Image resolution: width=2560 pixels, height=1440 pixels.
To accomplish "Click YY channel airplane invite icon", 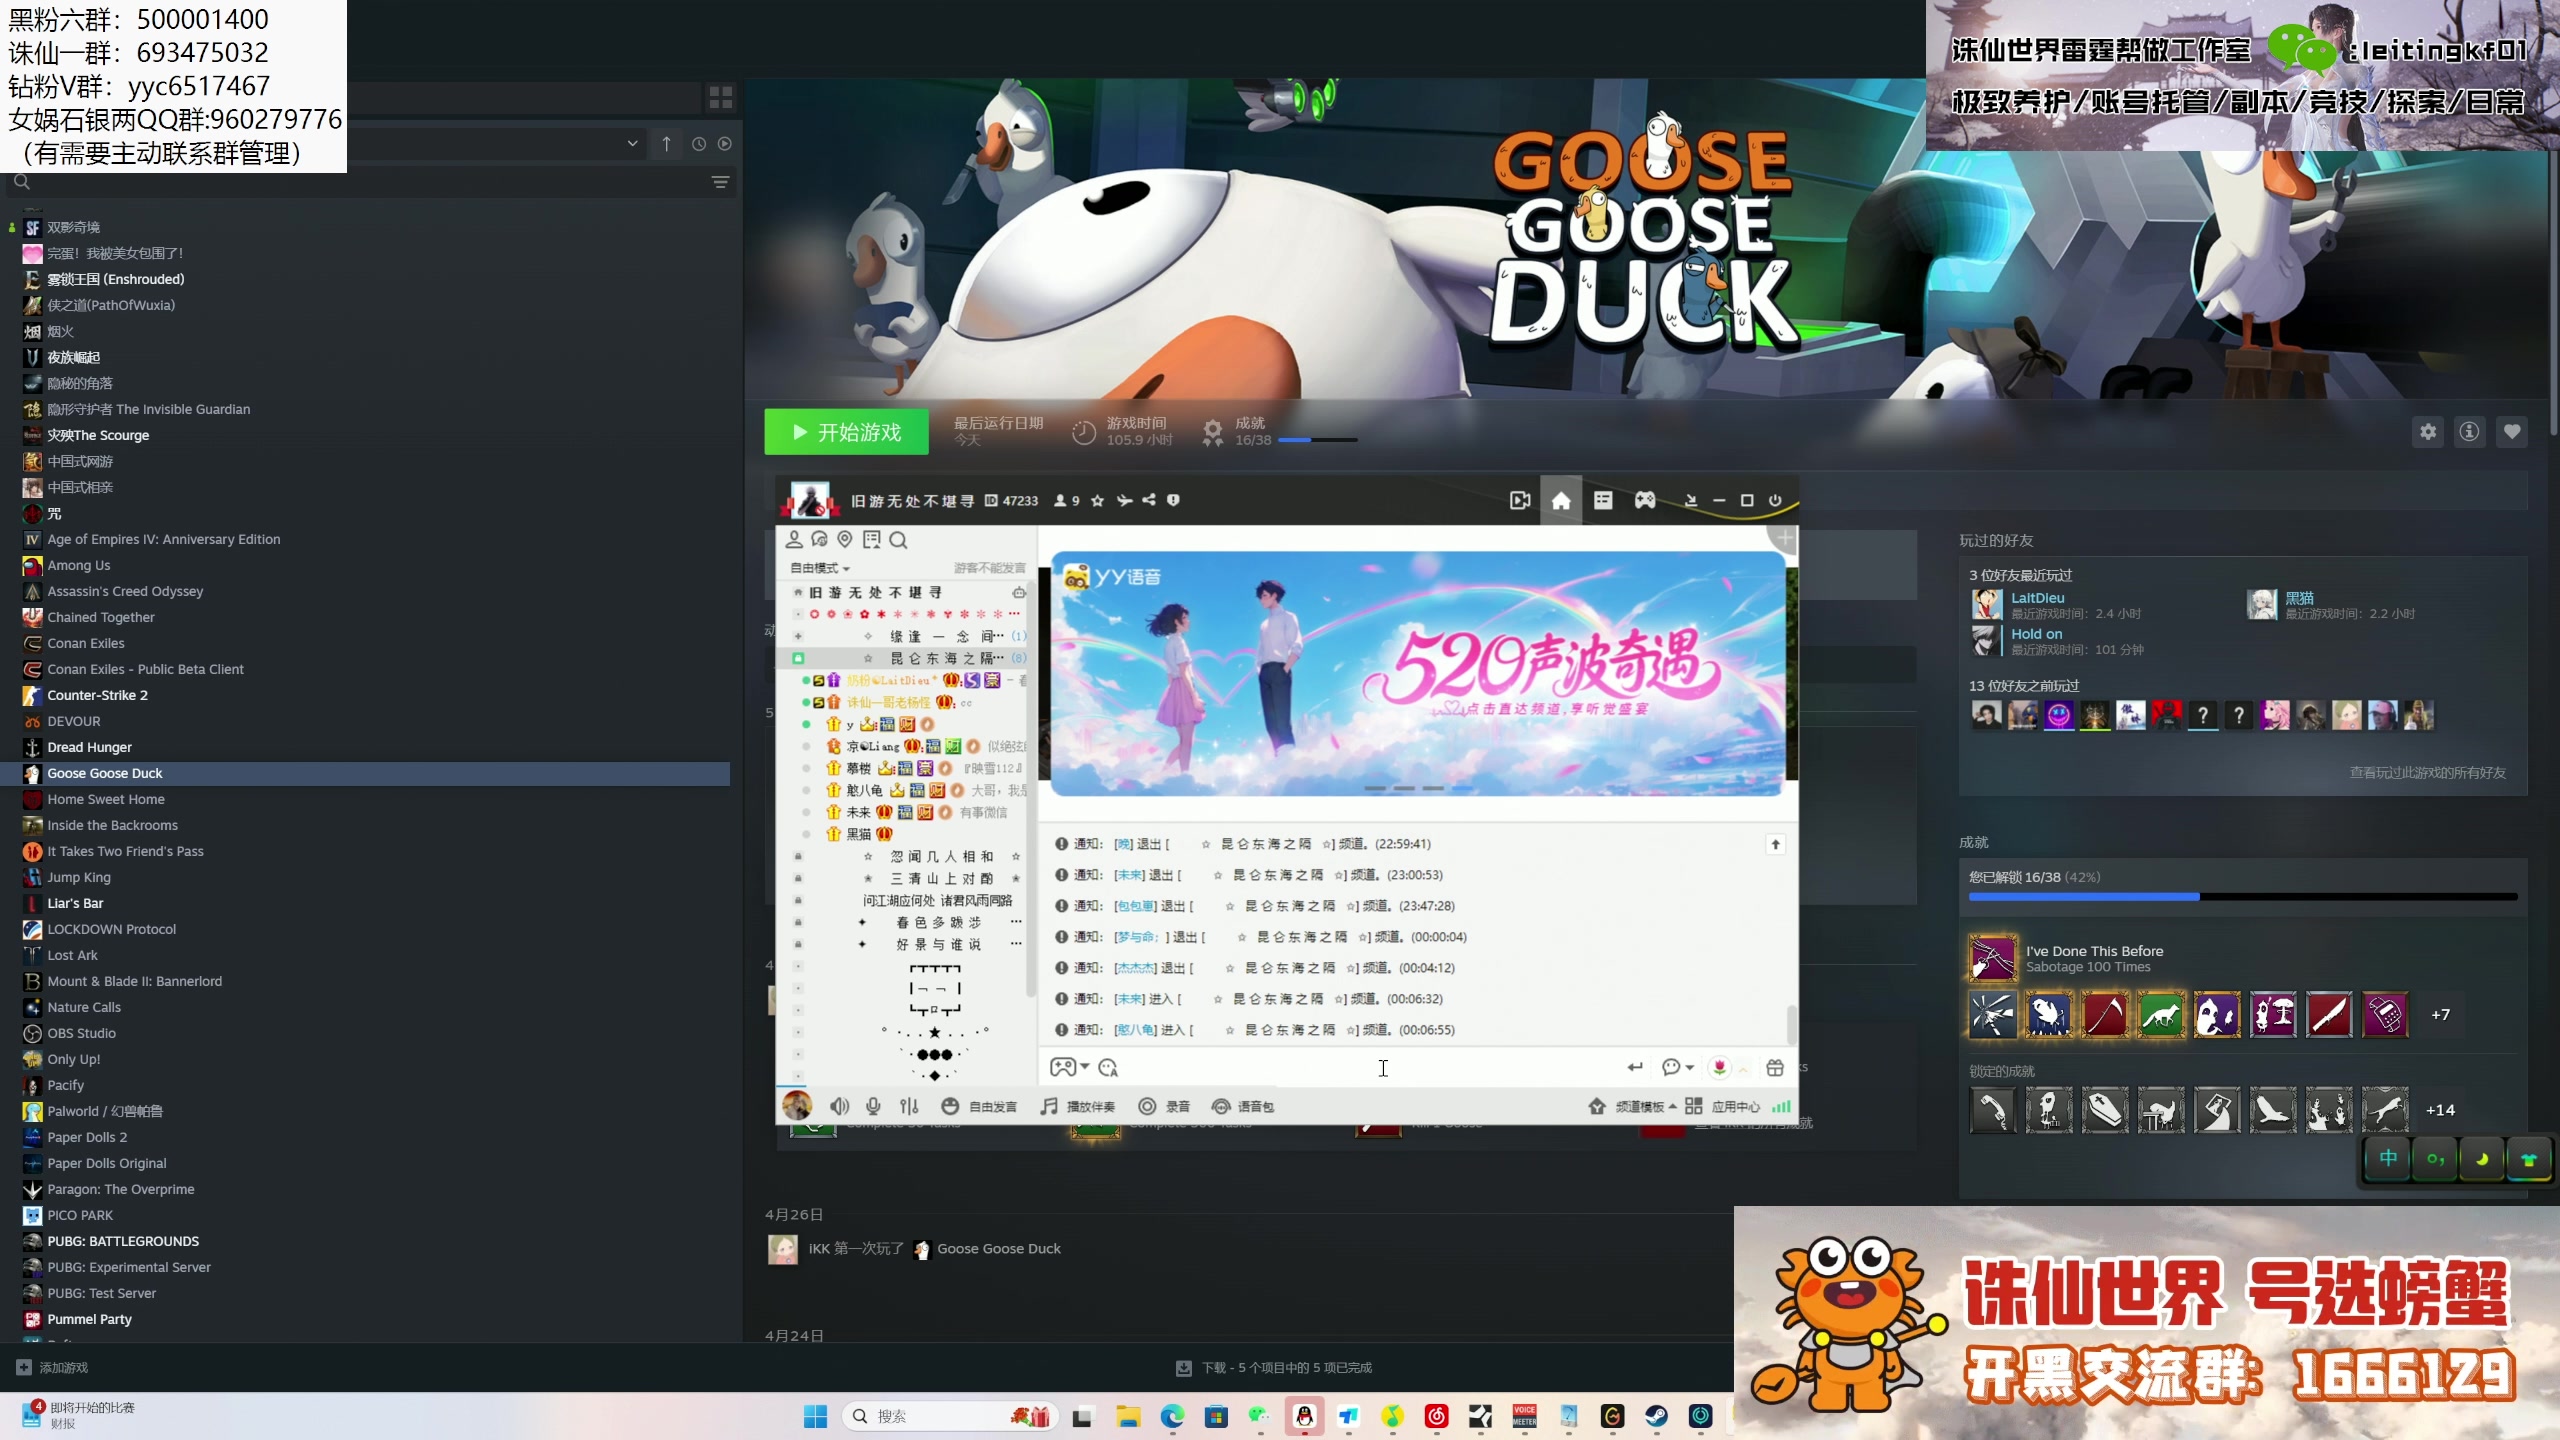I will pos(1124,500).
